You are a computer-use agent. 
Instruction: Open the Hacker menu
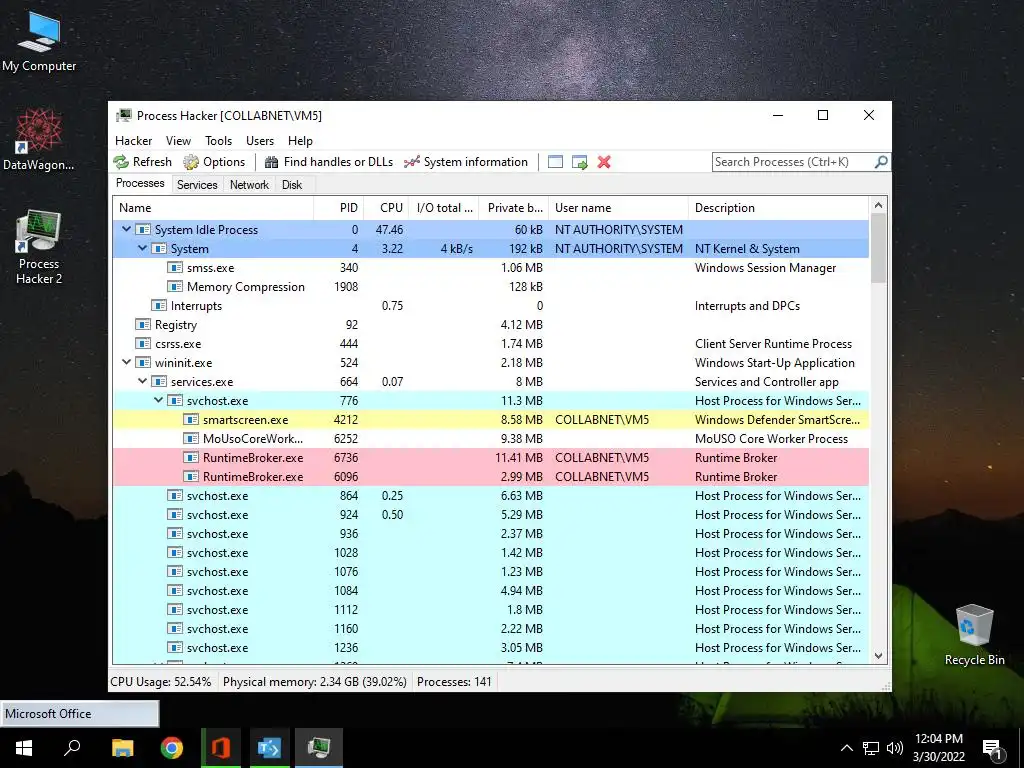click(x=133, y=140)
